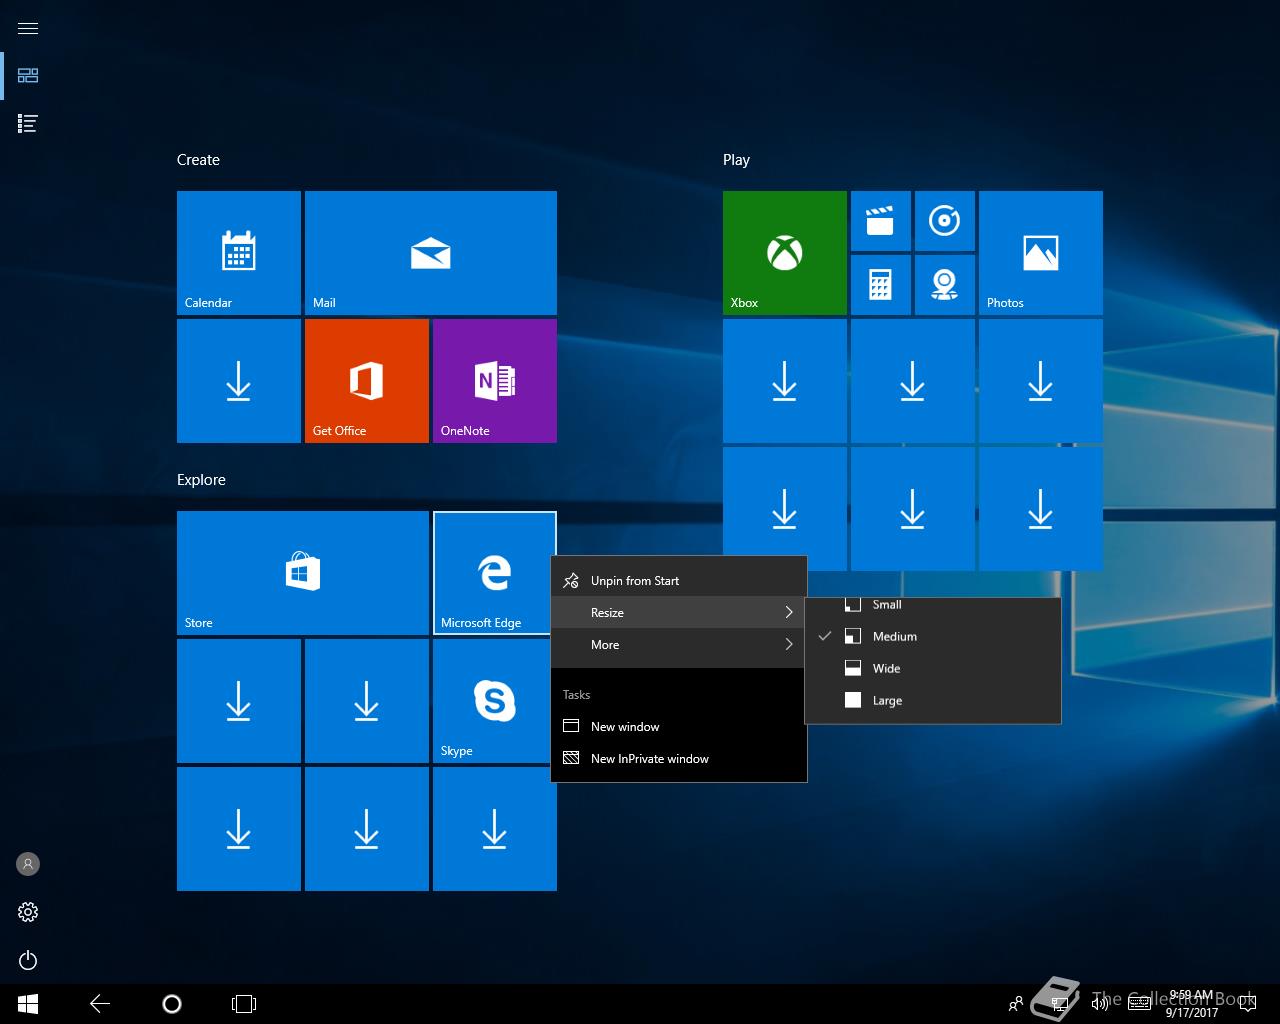This screenshot has height=1024, width=1280.
Task: Select the checked Medium size option
Action: (x=933, y=637)
